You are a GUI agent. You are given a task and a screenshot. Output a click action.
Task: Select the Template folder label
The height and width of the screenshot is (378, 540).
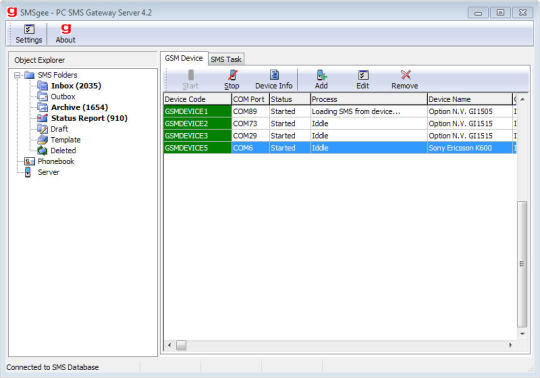[x=65, y=139]
